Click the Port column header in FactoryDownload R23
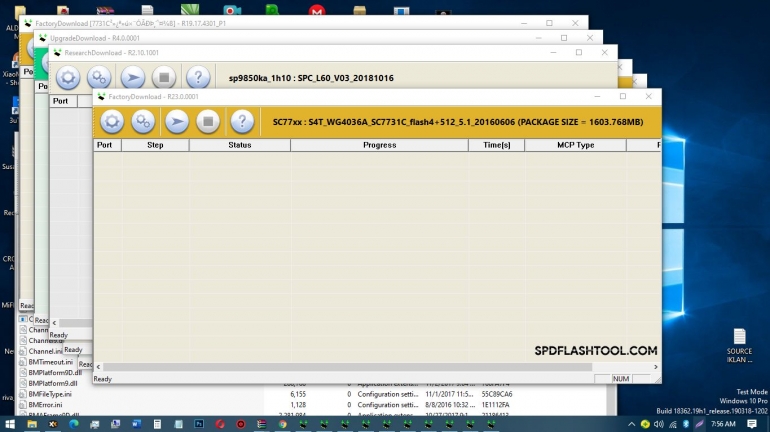 (x=107, y=145)
